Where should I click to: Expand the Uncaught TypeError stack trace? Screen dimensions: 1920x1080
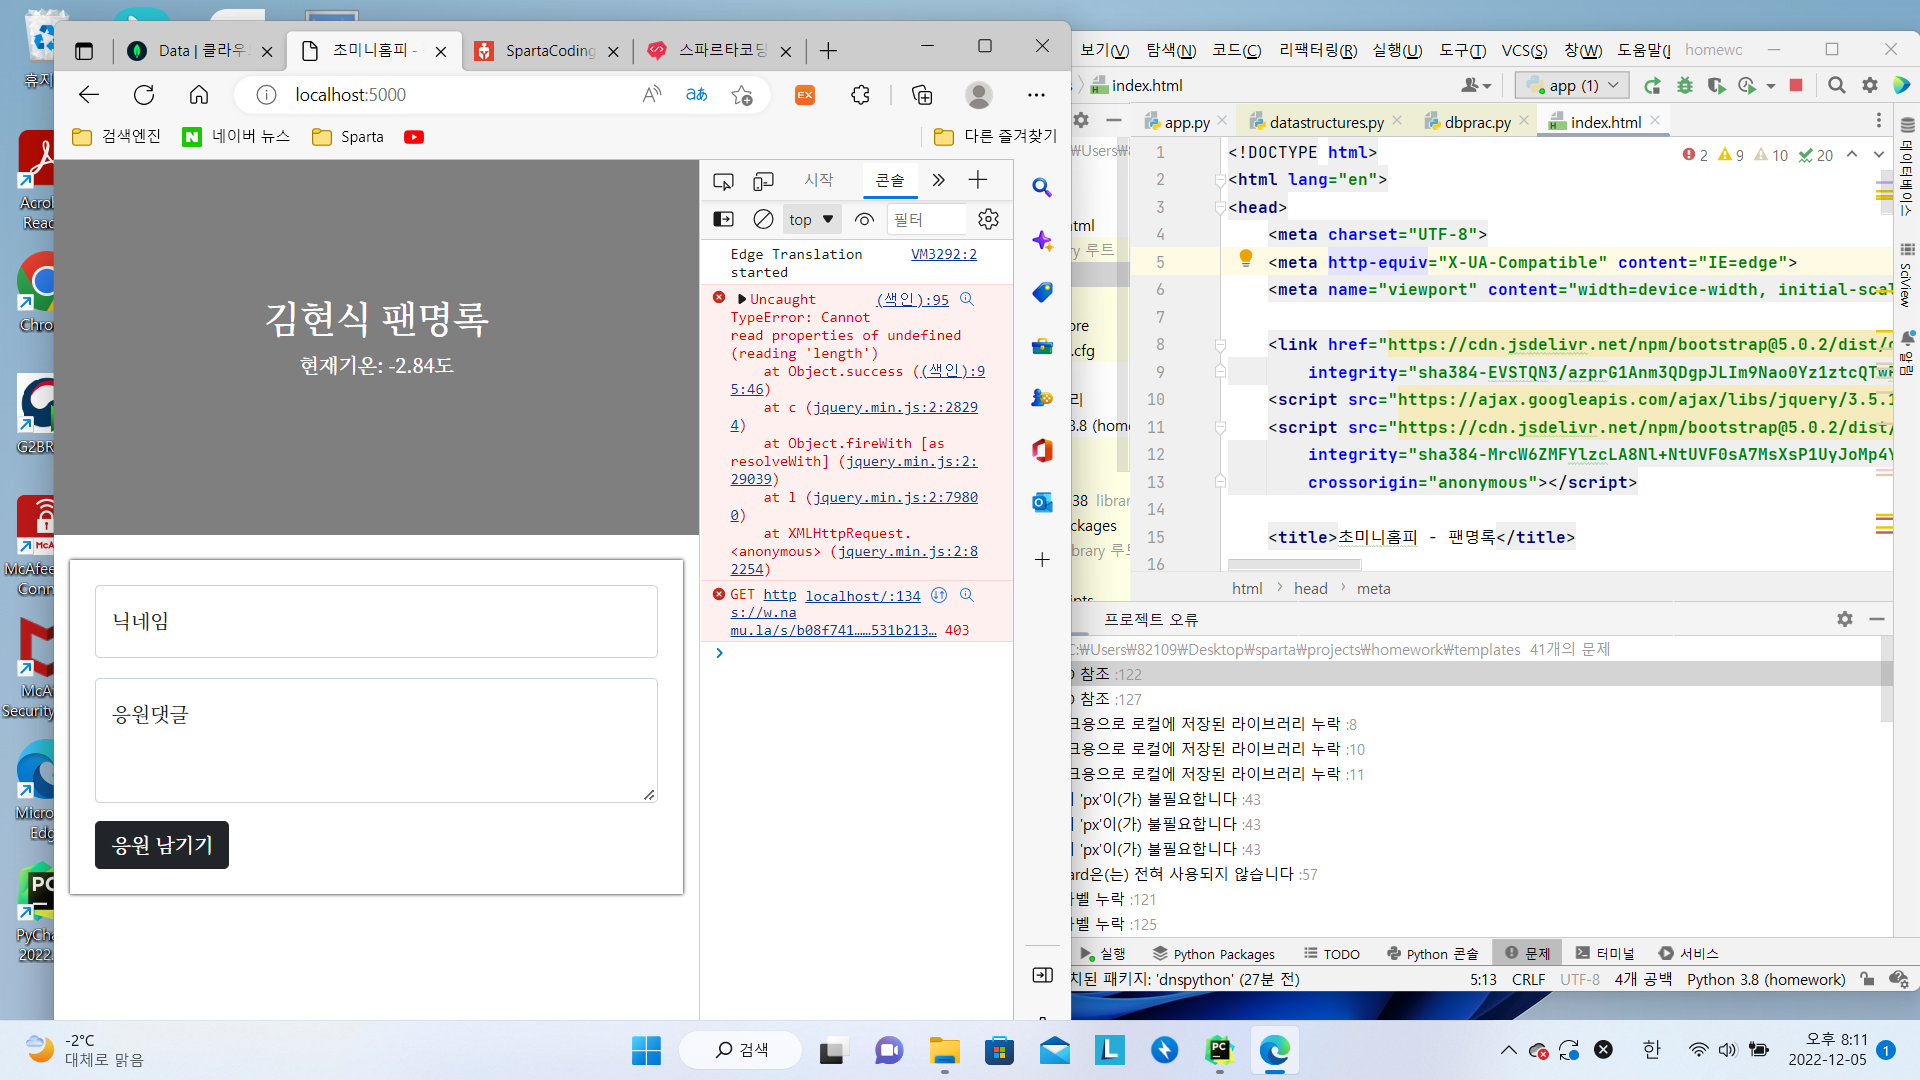pyautogui.click(x=741, y=299)
